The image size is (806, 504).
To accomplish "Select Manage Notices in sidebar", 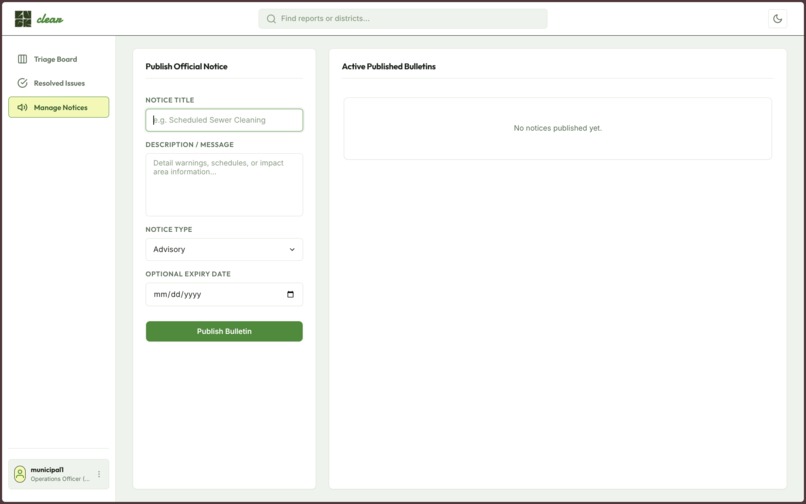I will coord(59,107).
